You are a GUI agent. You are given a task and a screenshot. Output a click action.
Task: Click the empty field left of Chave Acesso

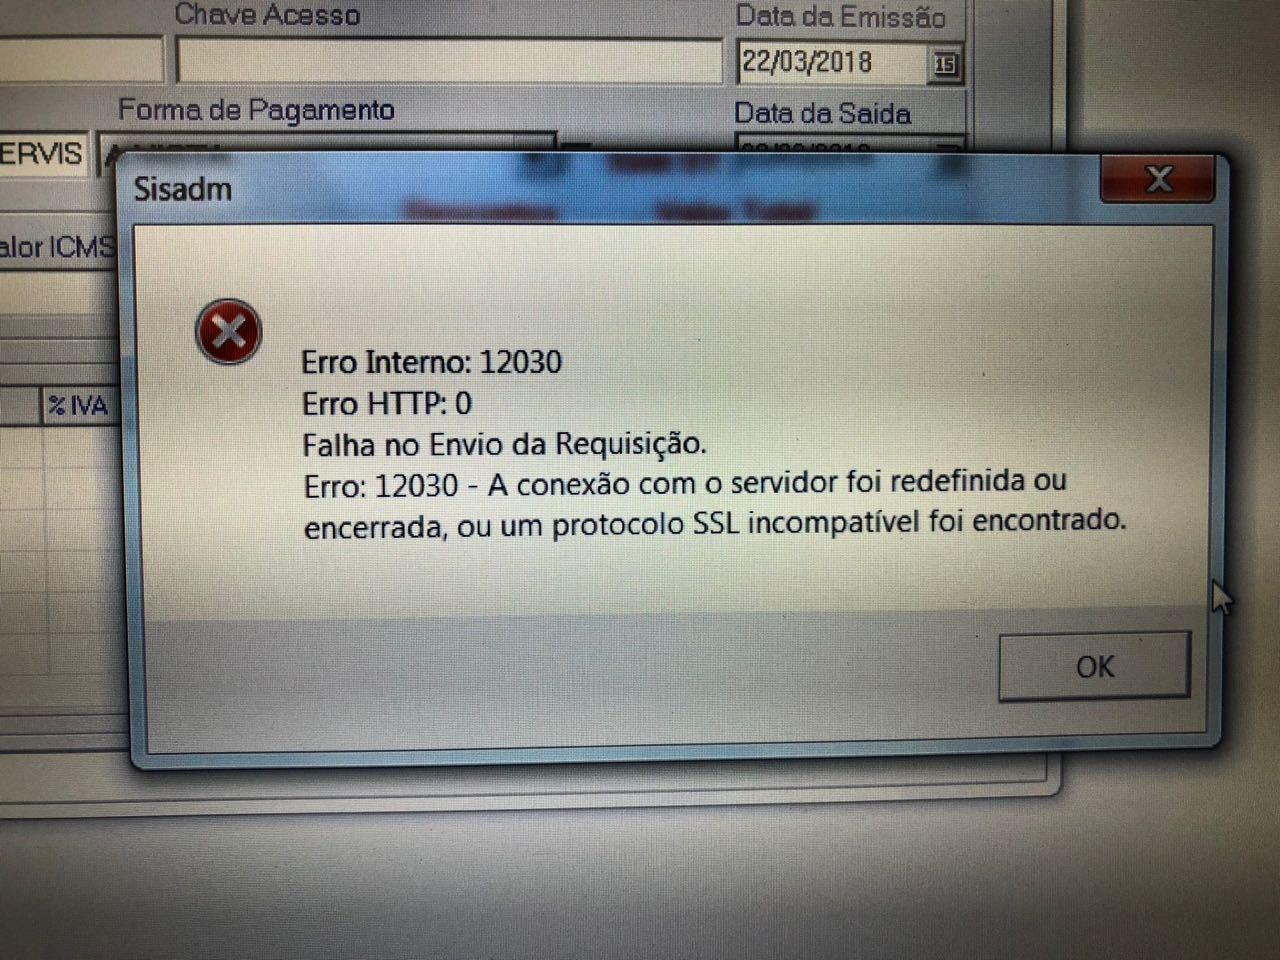pos(80,60)
